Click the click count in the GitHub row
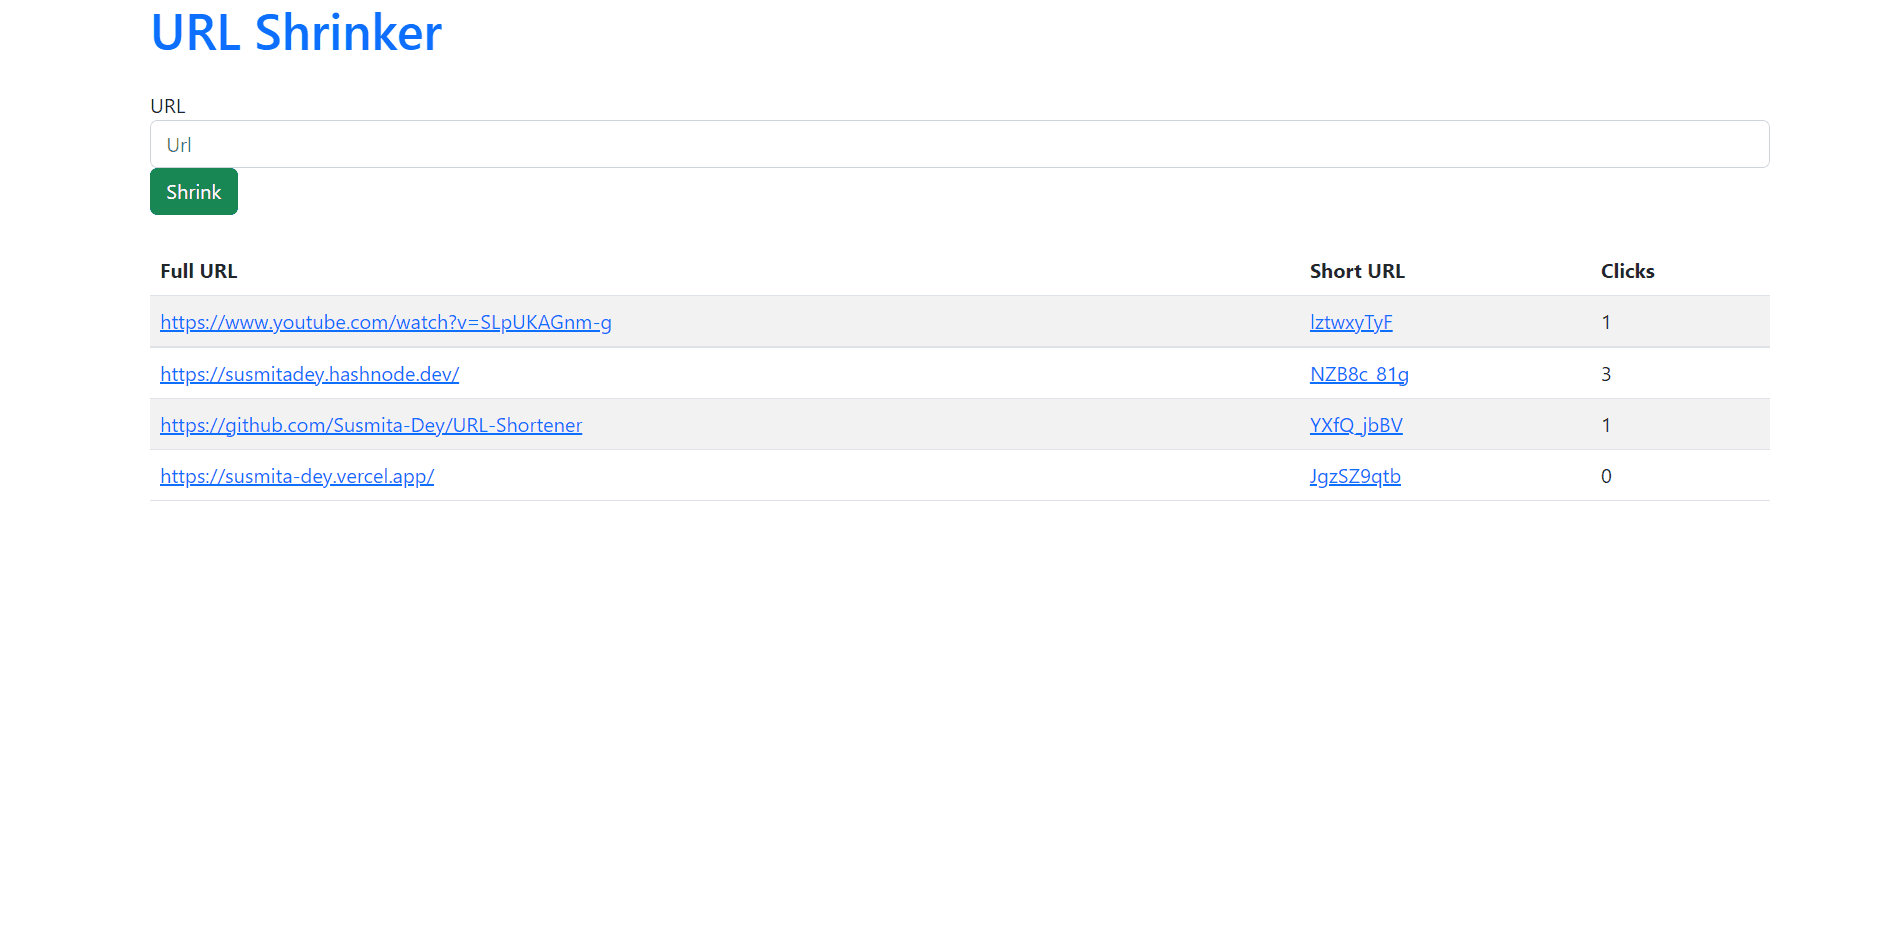 [x=1606, y=425]
